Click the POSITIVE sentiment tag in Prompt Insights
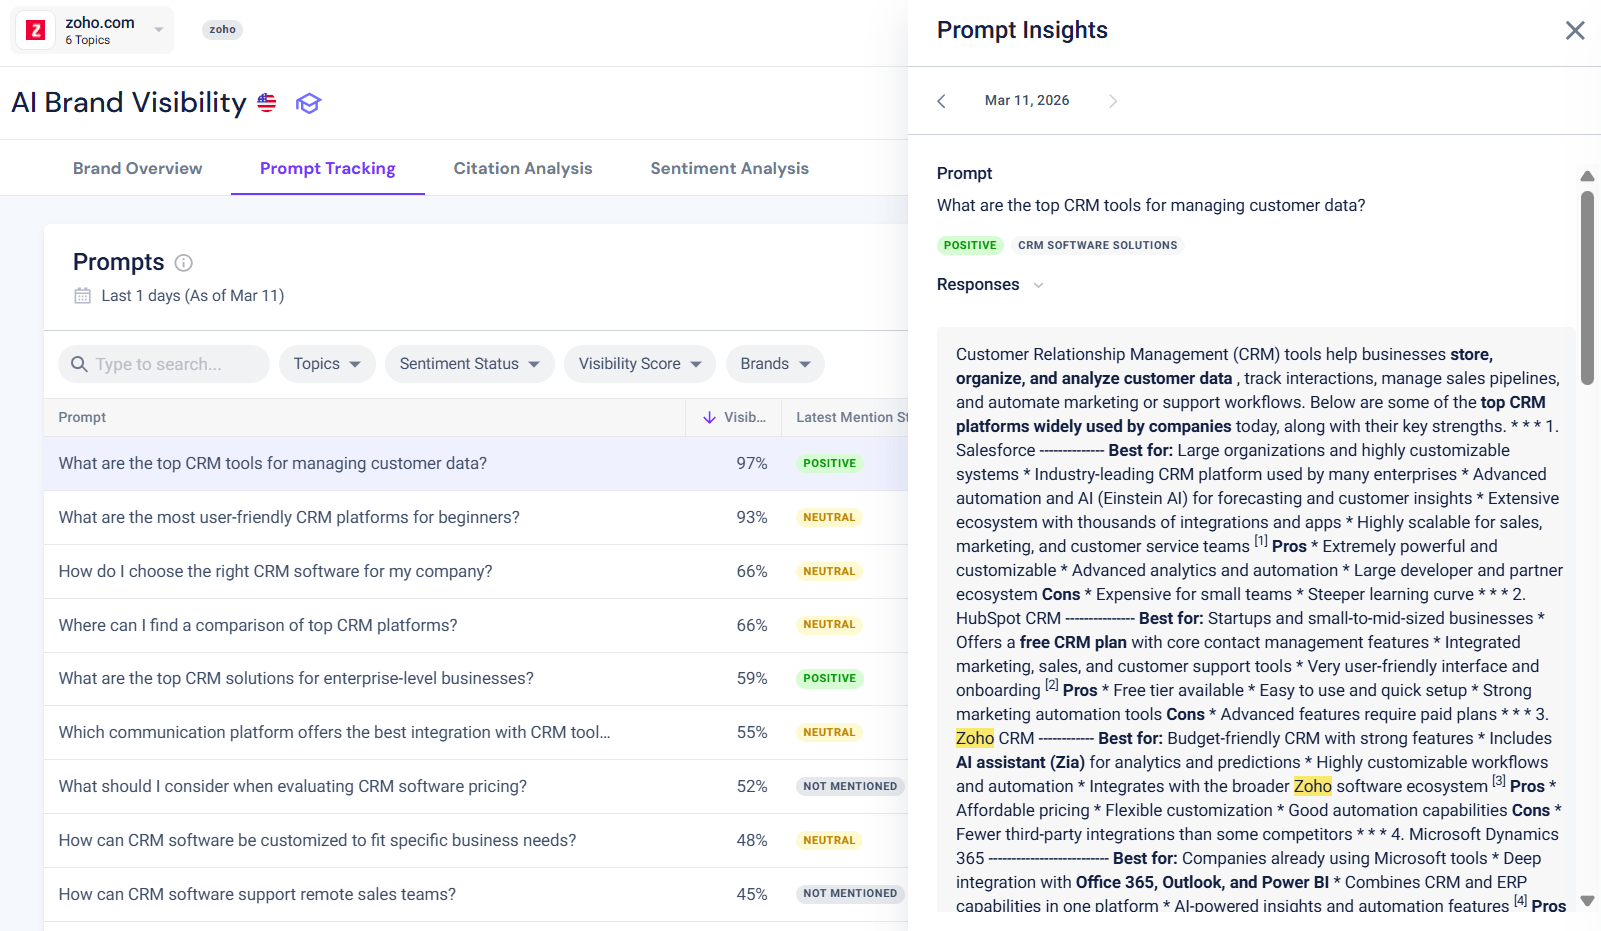 (x=970, y=245)
